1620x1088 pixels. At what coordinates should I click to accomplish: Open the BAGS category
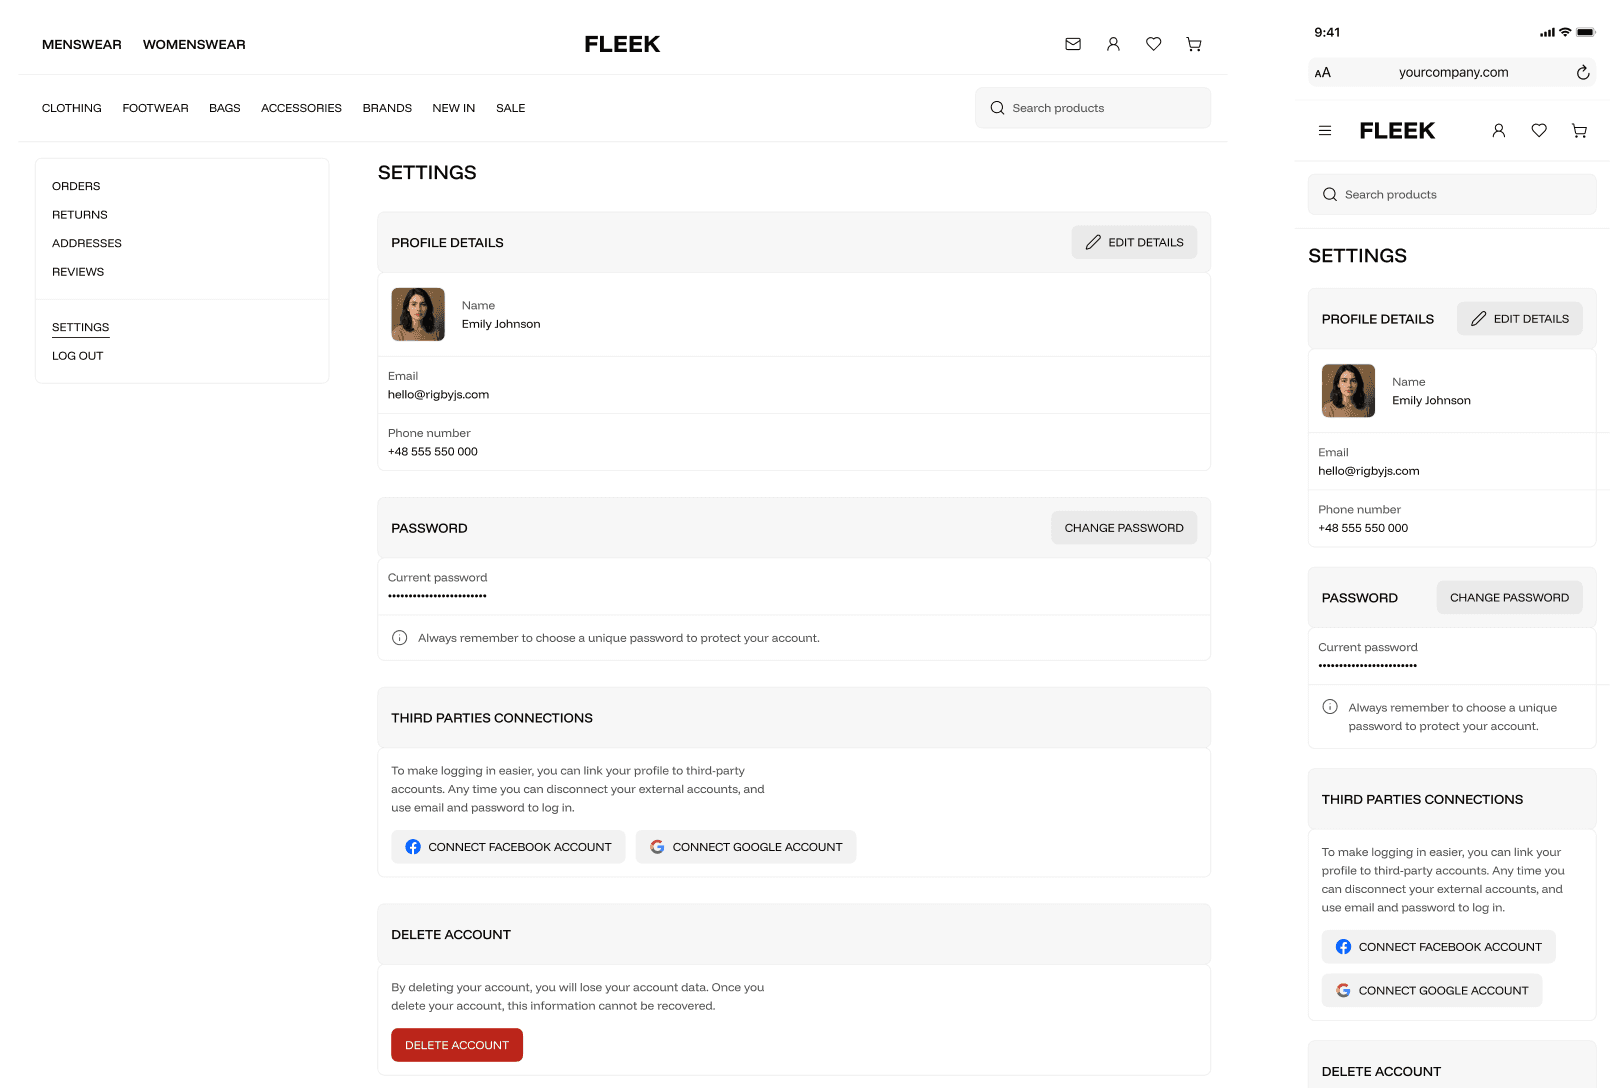tap(225, 108)
